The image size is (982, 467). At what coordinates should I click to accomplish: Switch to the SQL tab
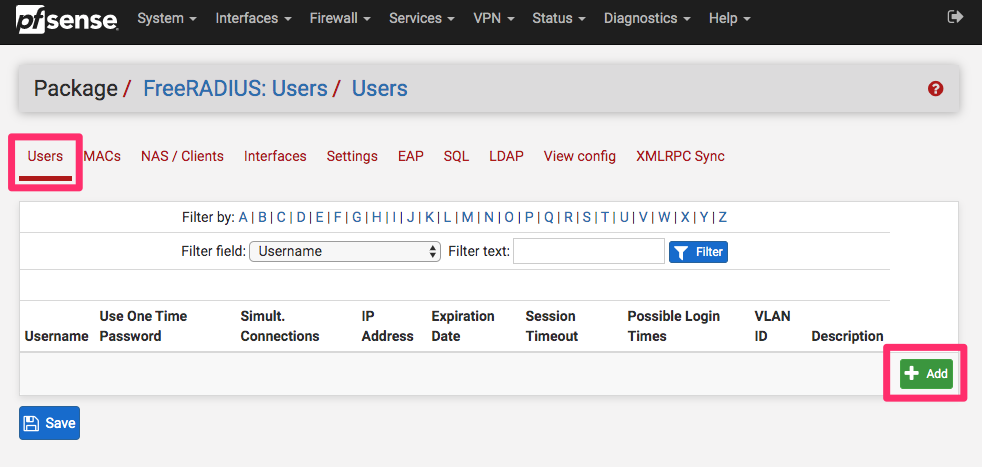click(457, 157)
